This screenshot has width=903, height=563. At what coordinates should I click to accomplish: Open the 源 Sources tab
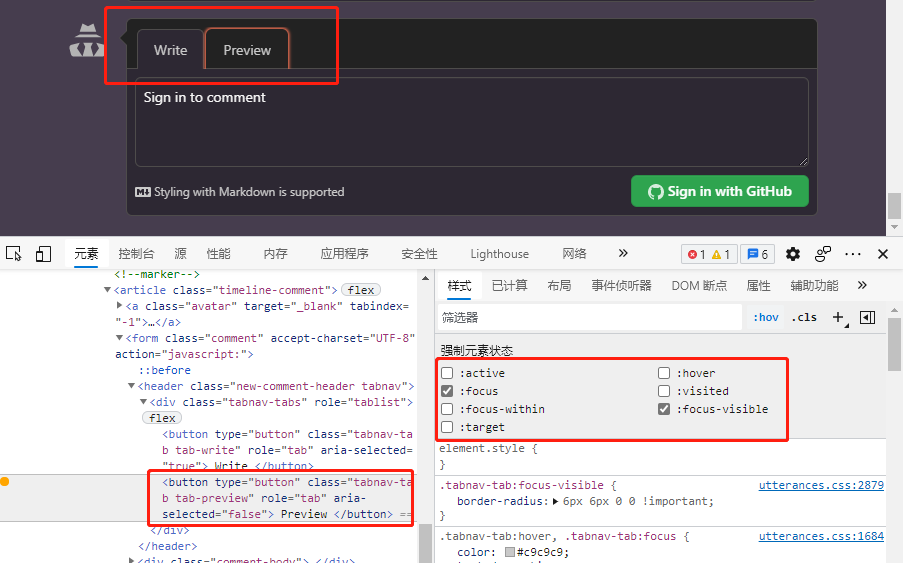[x=181, y=254]
